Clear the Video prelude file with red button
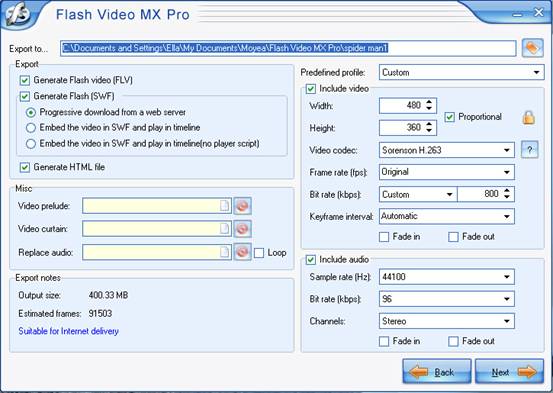This screenshot has height=393, width=553. [242, 206]
